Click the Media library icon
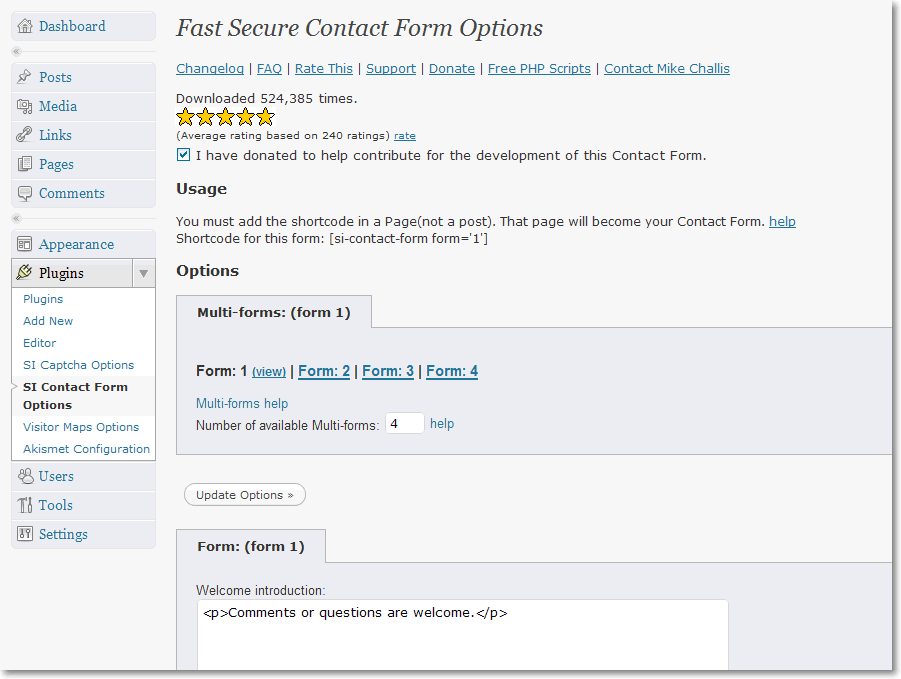 point(25,106)
